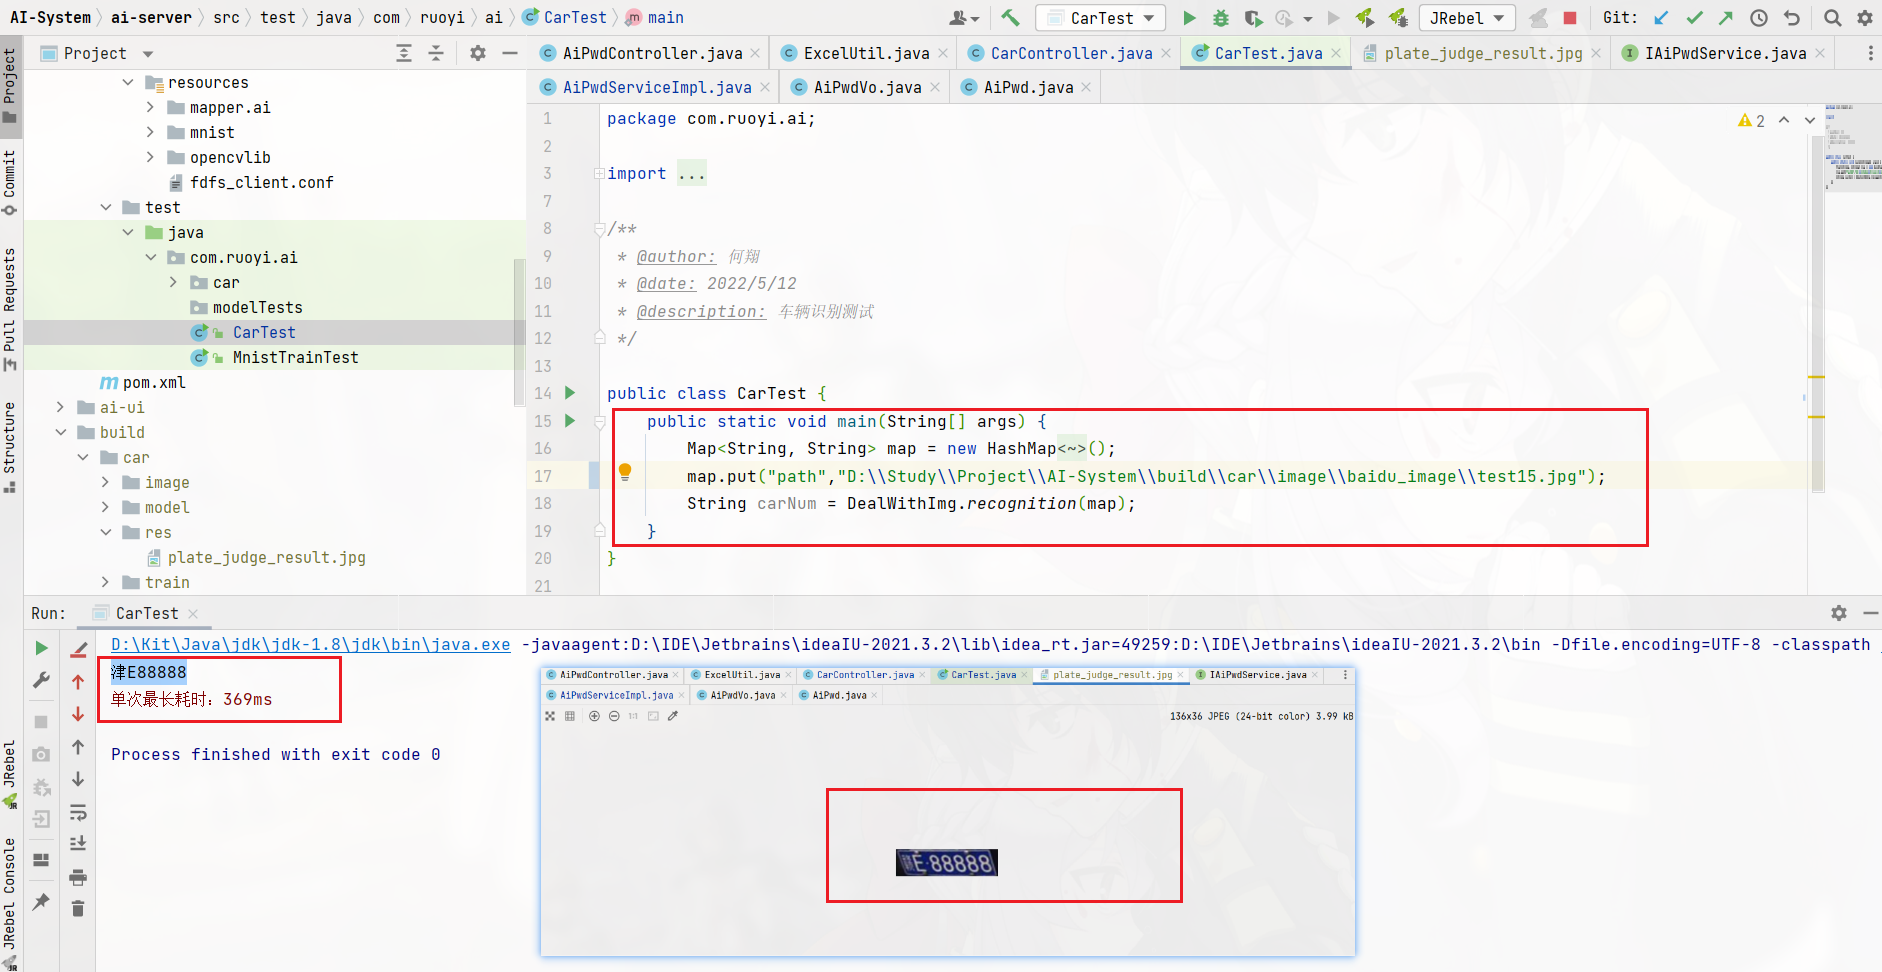Open Search Everywhere magnifier icon
1882x972 pixels.
click(1832, 18)
